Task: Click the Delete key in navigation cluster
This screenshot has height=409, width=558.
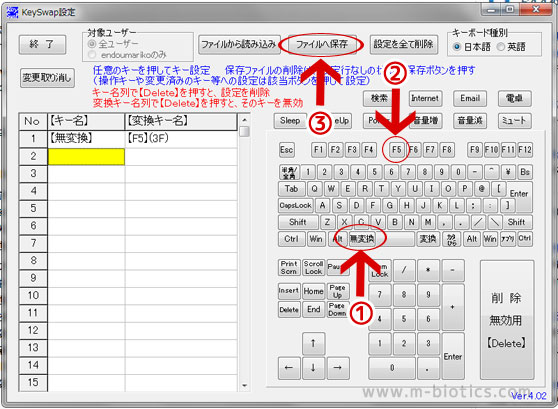Action: tap(289, 309)
